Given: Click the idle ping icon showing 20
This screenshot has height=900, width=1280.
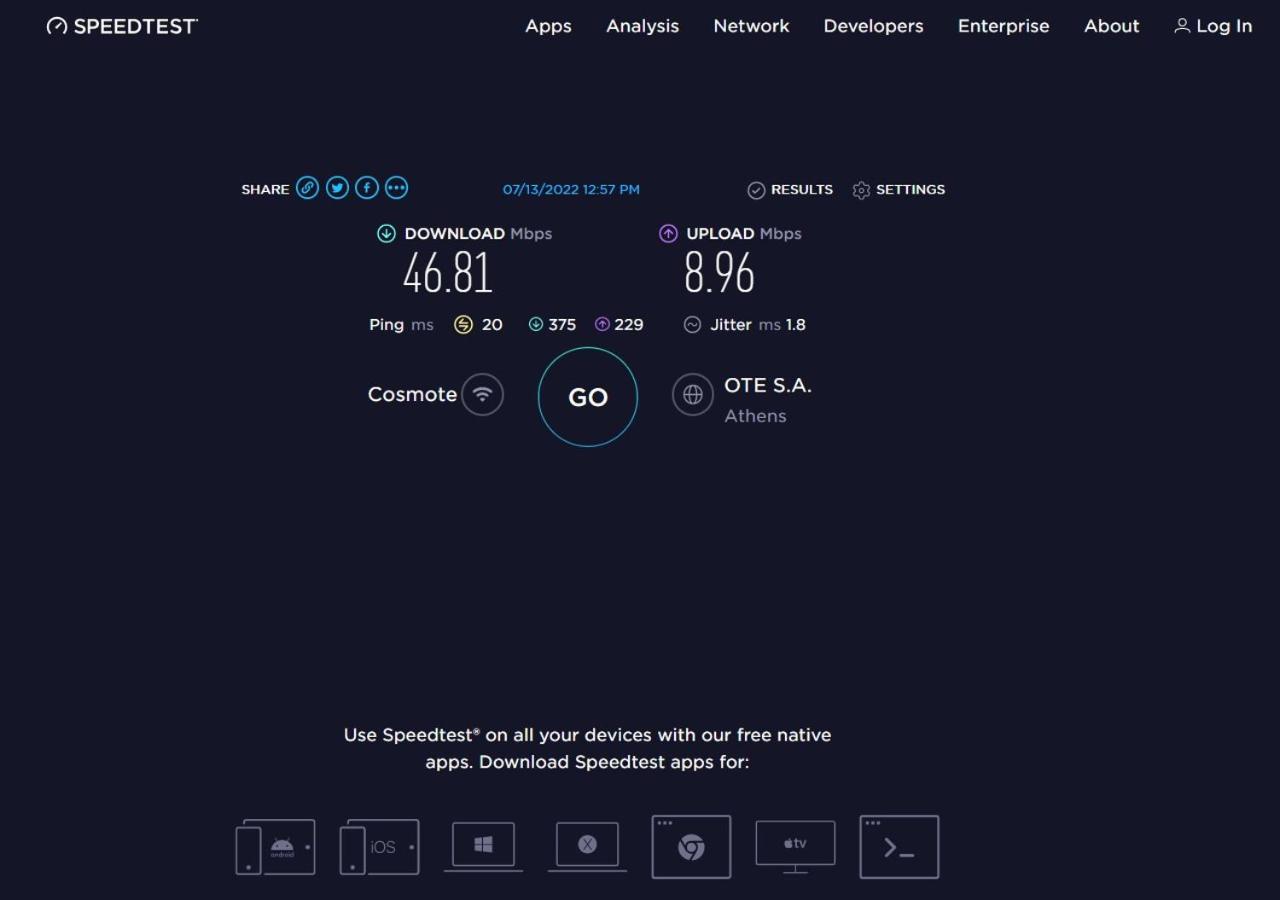Looking at the screenshot, I should [x=463, y=324].
